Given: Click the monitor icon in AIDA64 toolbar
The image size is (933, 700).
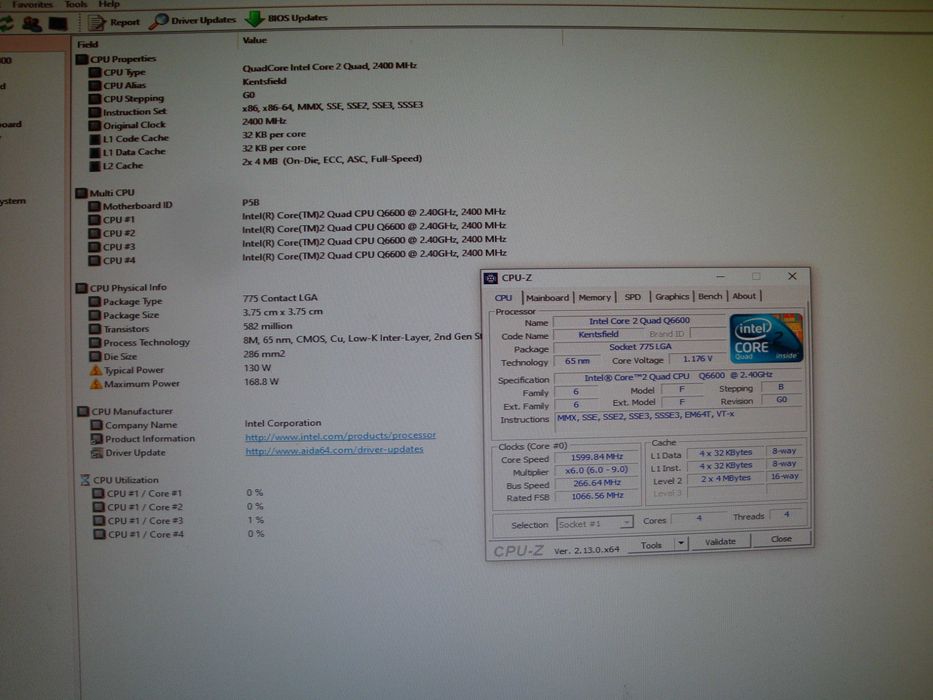Looking at the screenshot, I should click(58, 24).
